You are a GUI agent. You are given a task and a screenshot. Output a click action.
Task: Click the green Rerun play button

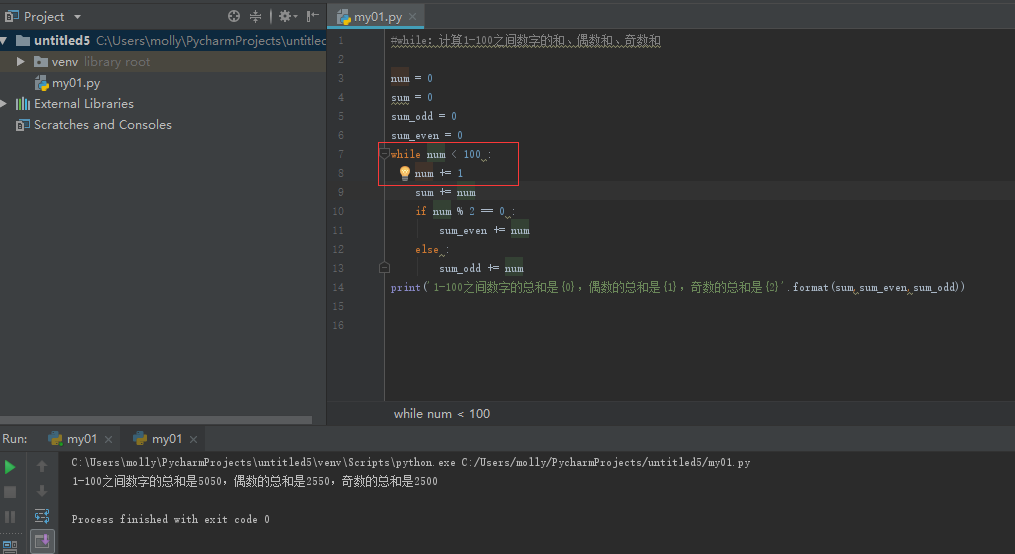(10, 467)
